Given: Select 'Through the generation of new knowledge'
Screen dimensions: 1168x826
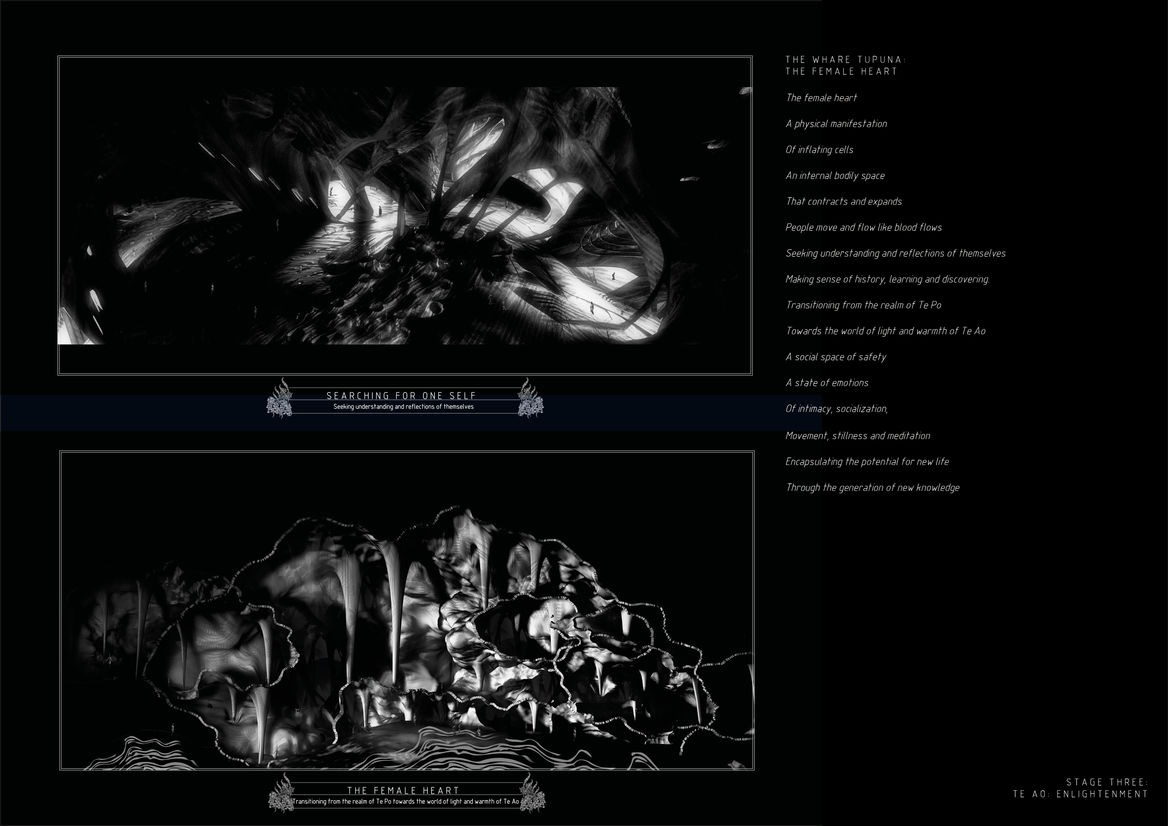Looking at the screenshot, I should click(x=872, y=488).
